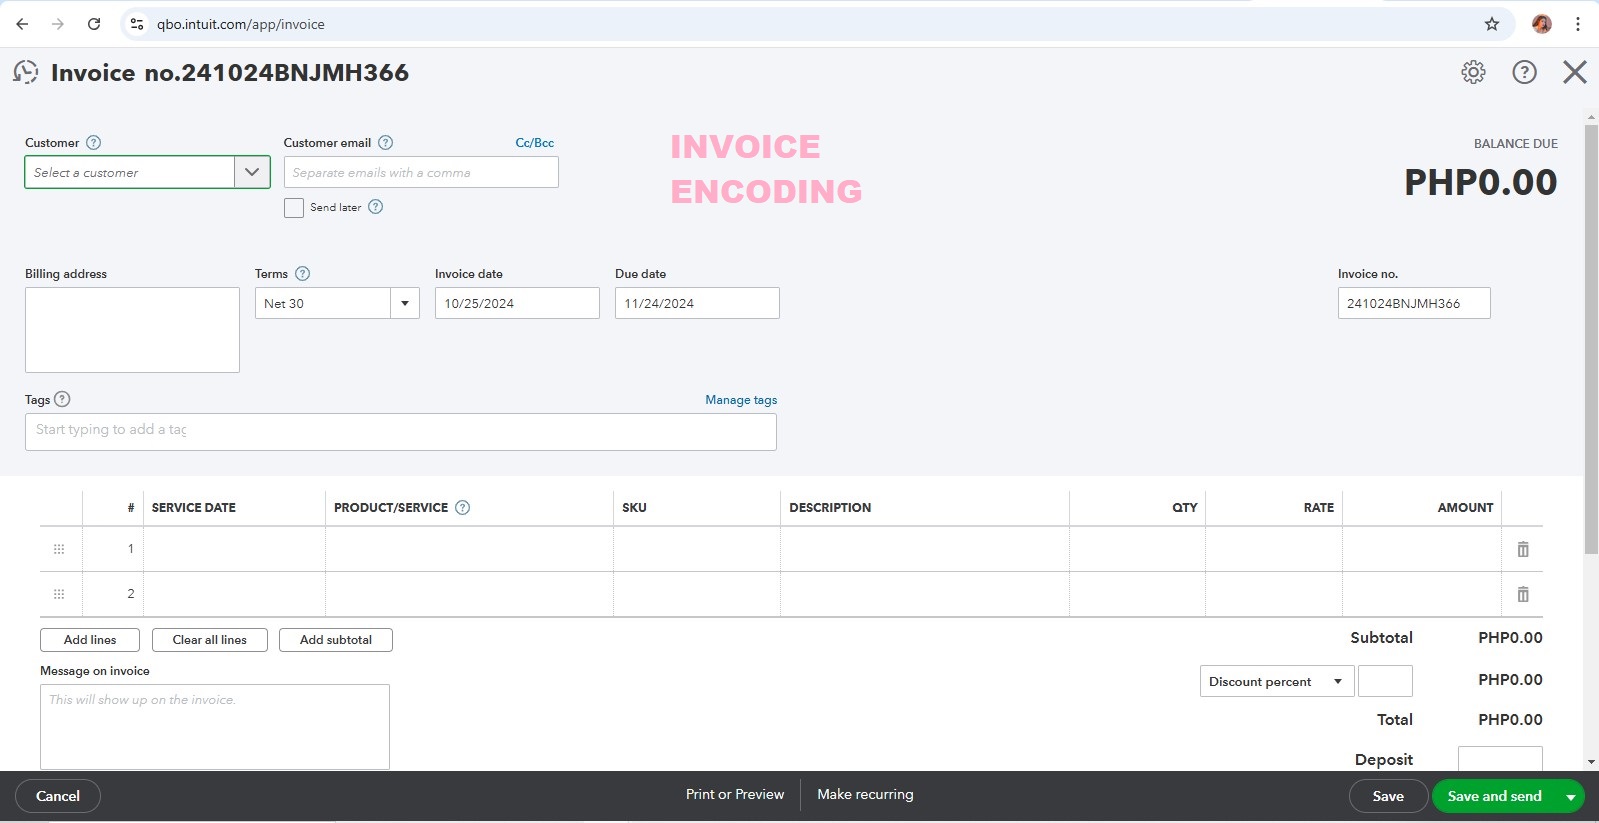
Task: Click the Clear all lines button
Action: pyautogui.click(x=210, y=640)
